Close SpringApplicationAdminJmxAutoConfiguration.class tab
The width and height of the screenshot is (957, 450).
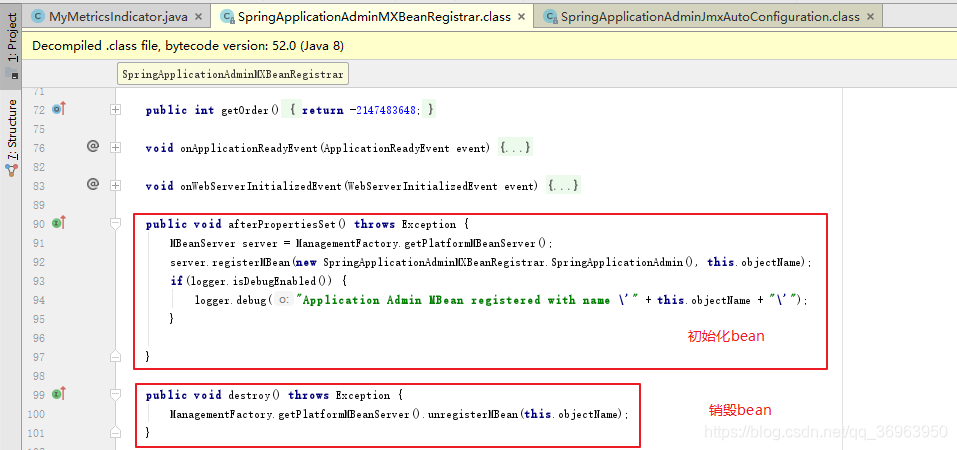point(870,17)
